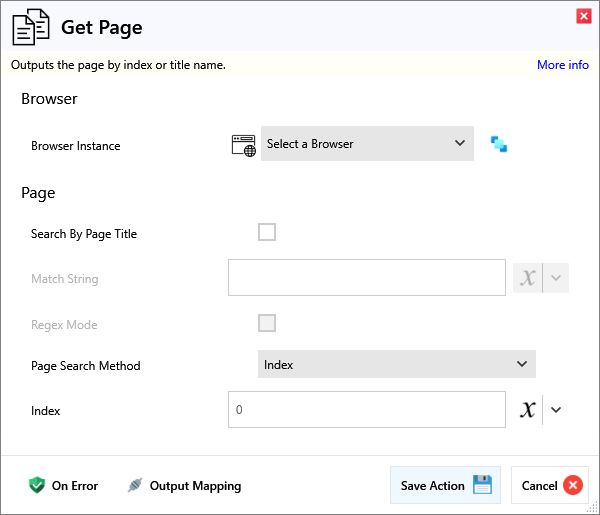Toggle the Regex Mode checkbox

pos(267,323)
